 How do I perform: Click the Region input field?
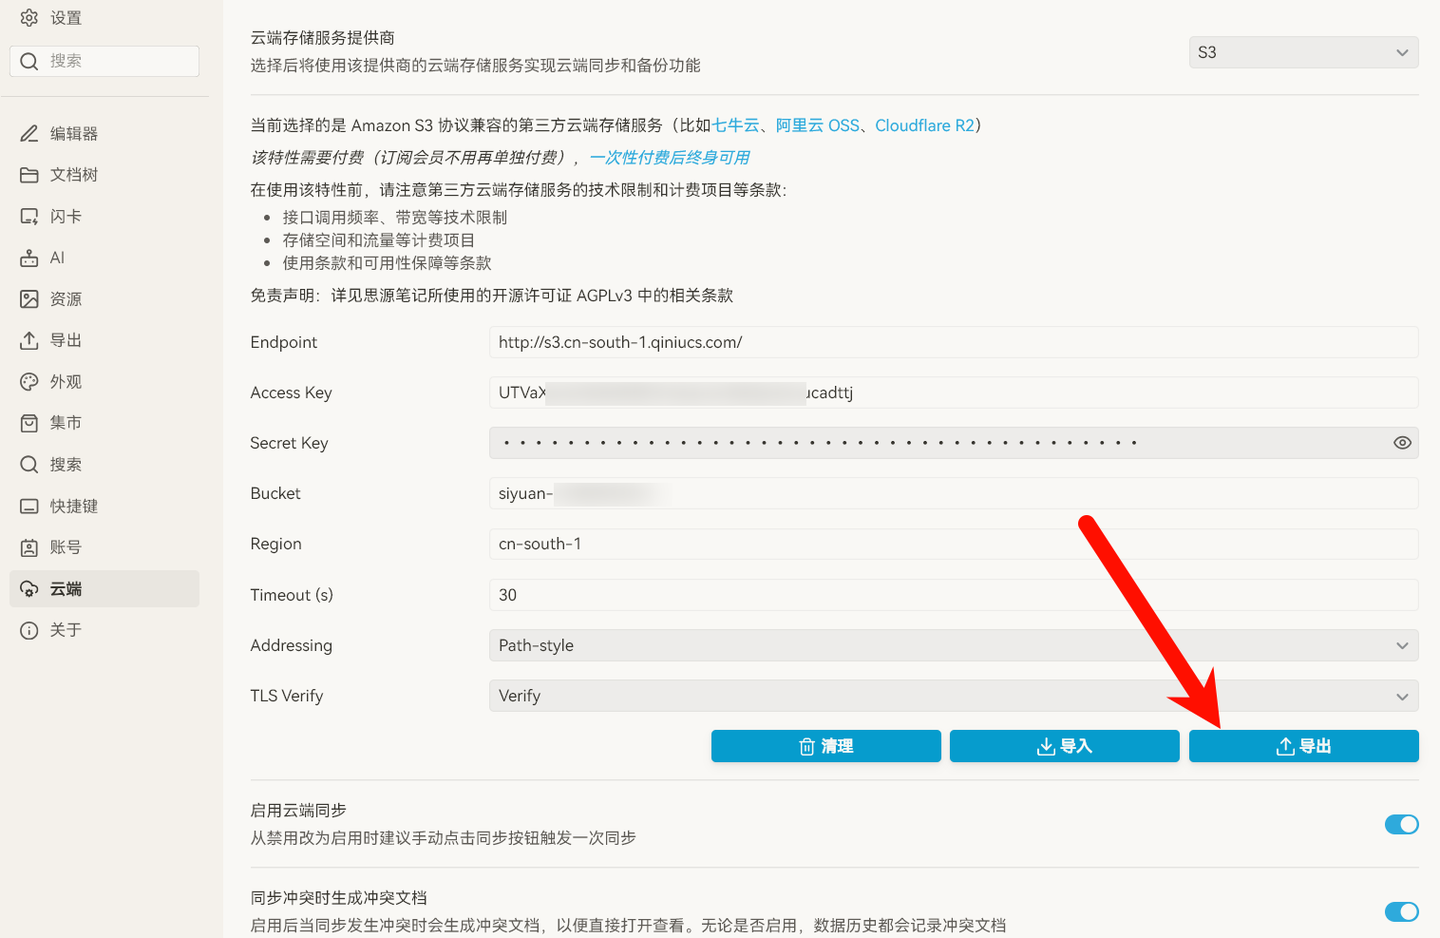[x=953, y=544]
